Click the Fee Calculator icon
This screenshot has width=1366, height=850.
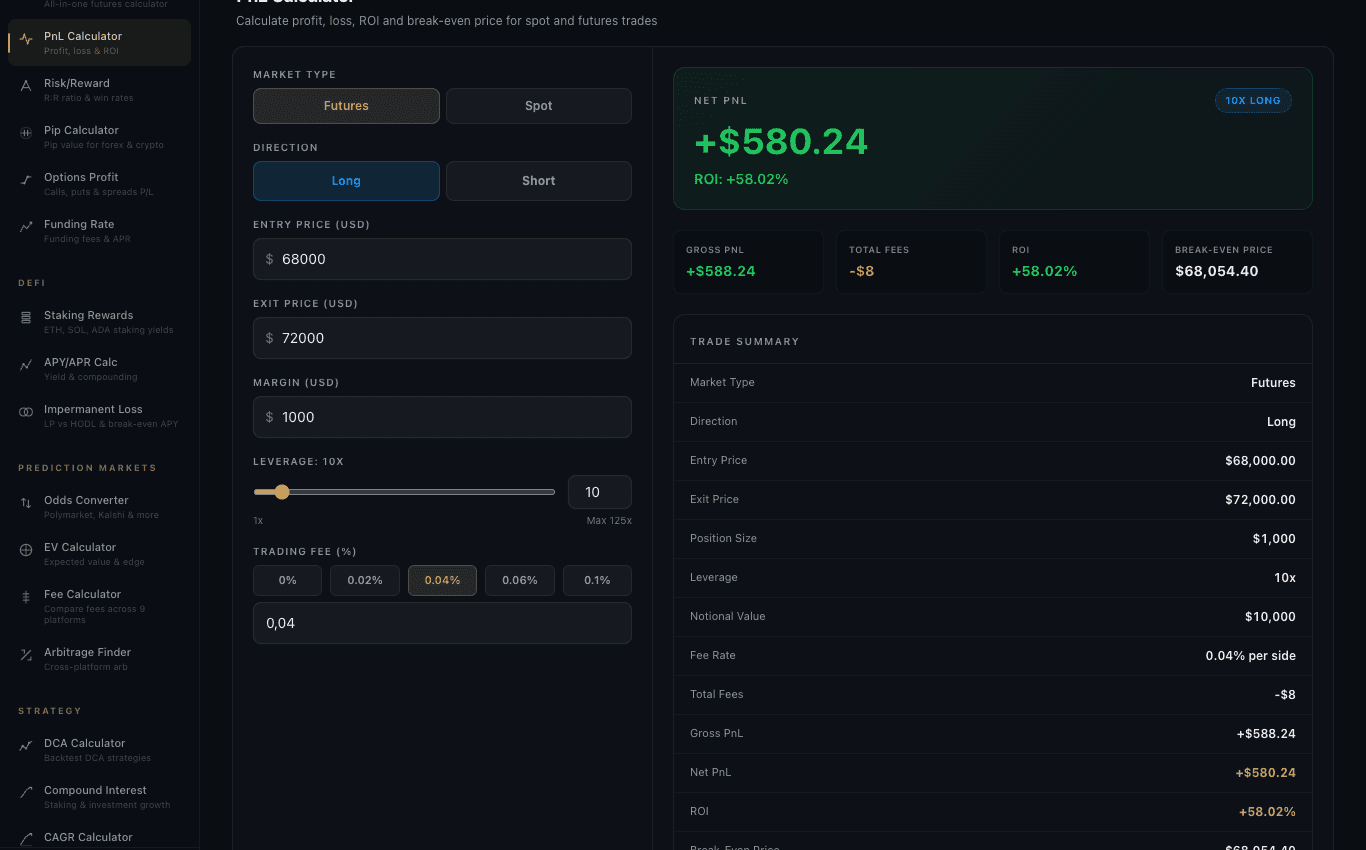click(x=26, y=598)
